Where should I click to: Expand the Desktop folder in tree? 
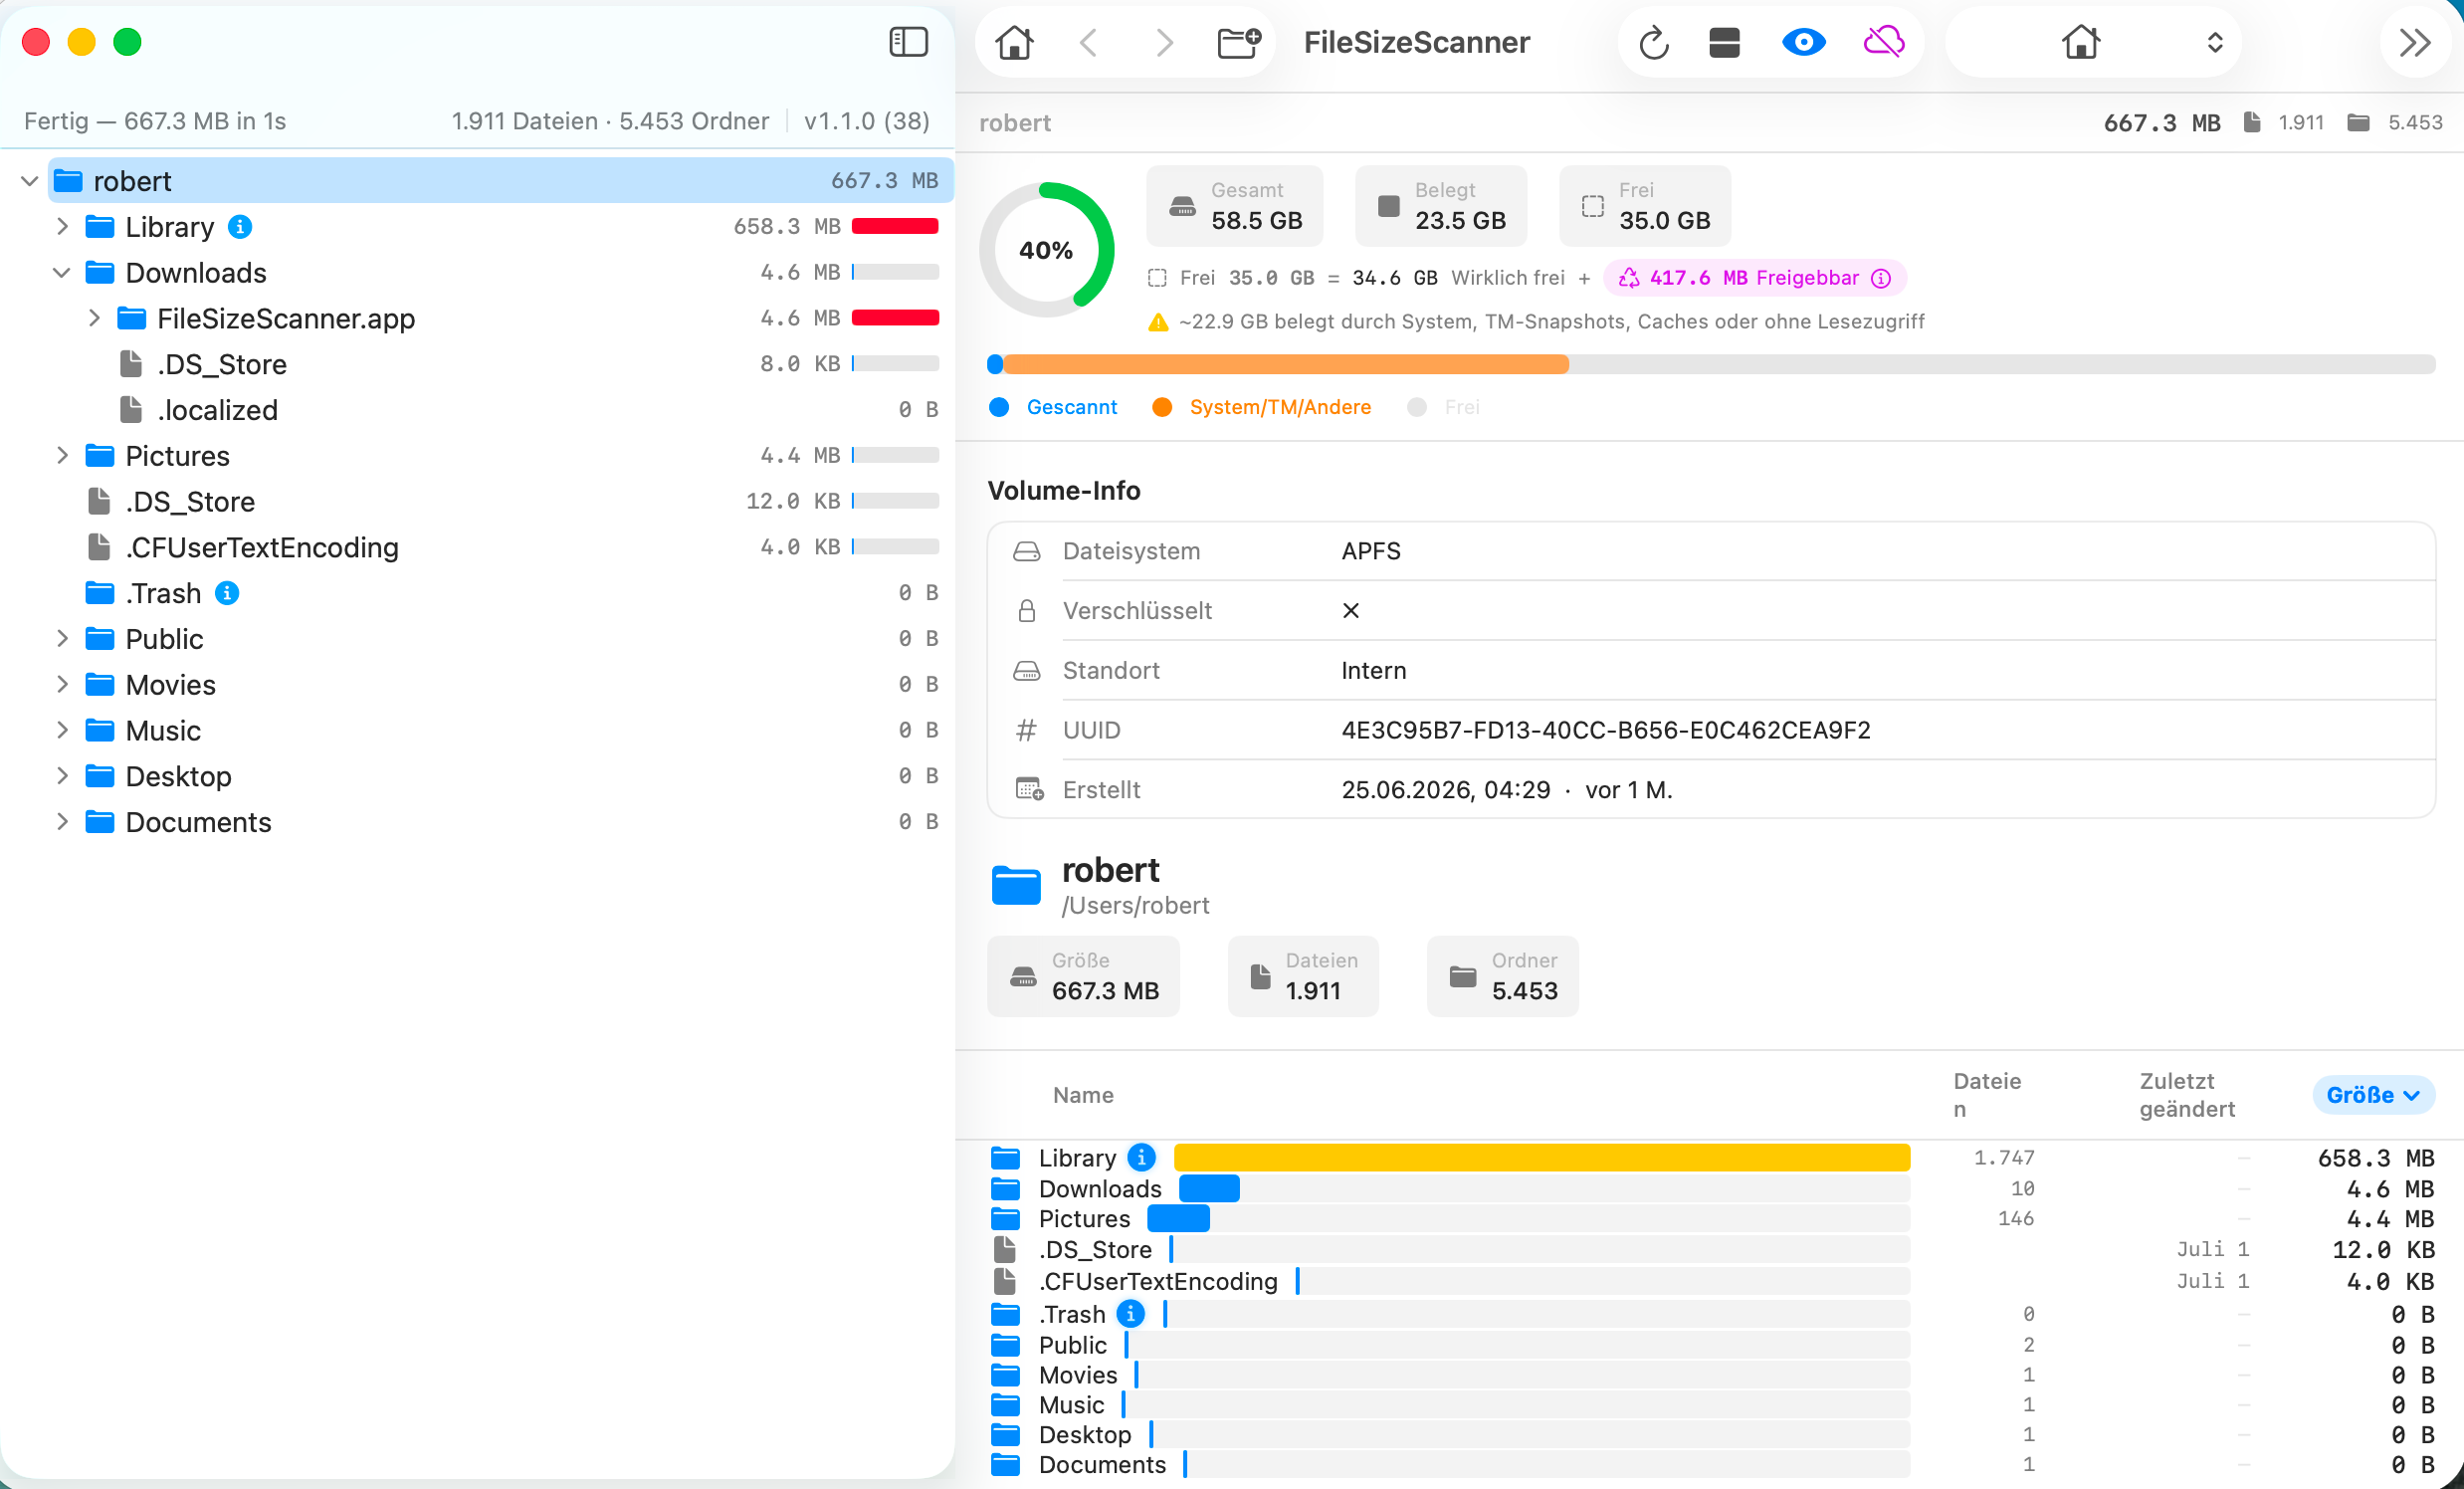tap(62, 776)
